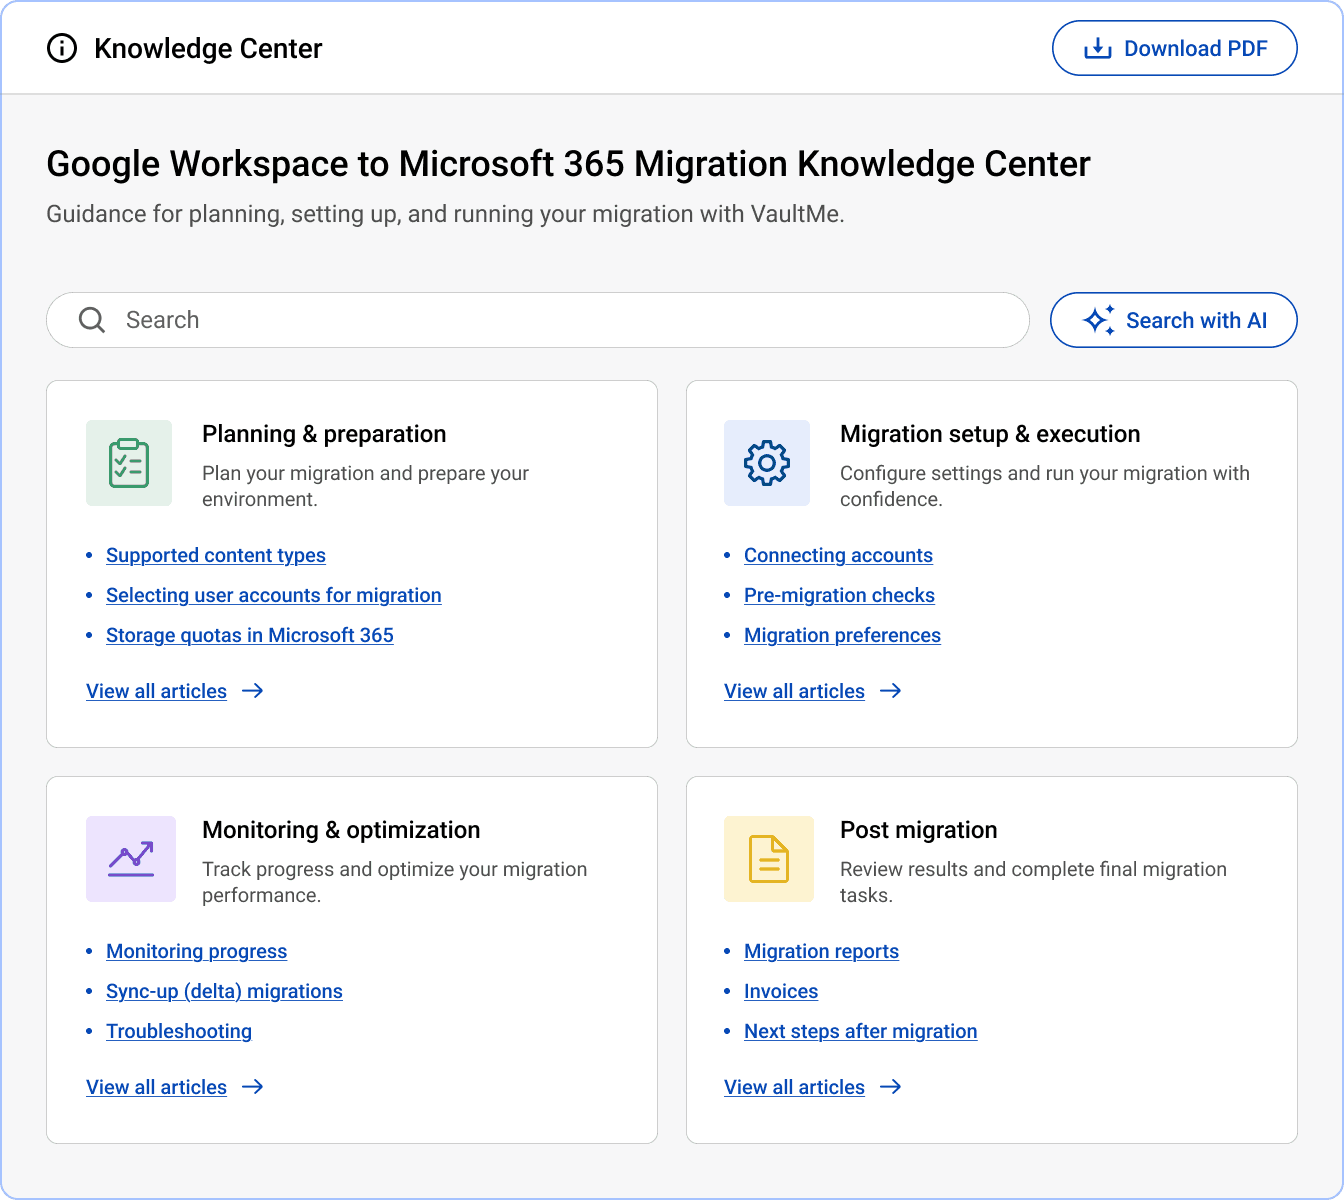The image size is (1344, 1200).
Task: Click the purple chart icon for Monitoring & optimization
Action: 131,859
